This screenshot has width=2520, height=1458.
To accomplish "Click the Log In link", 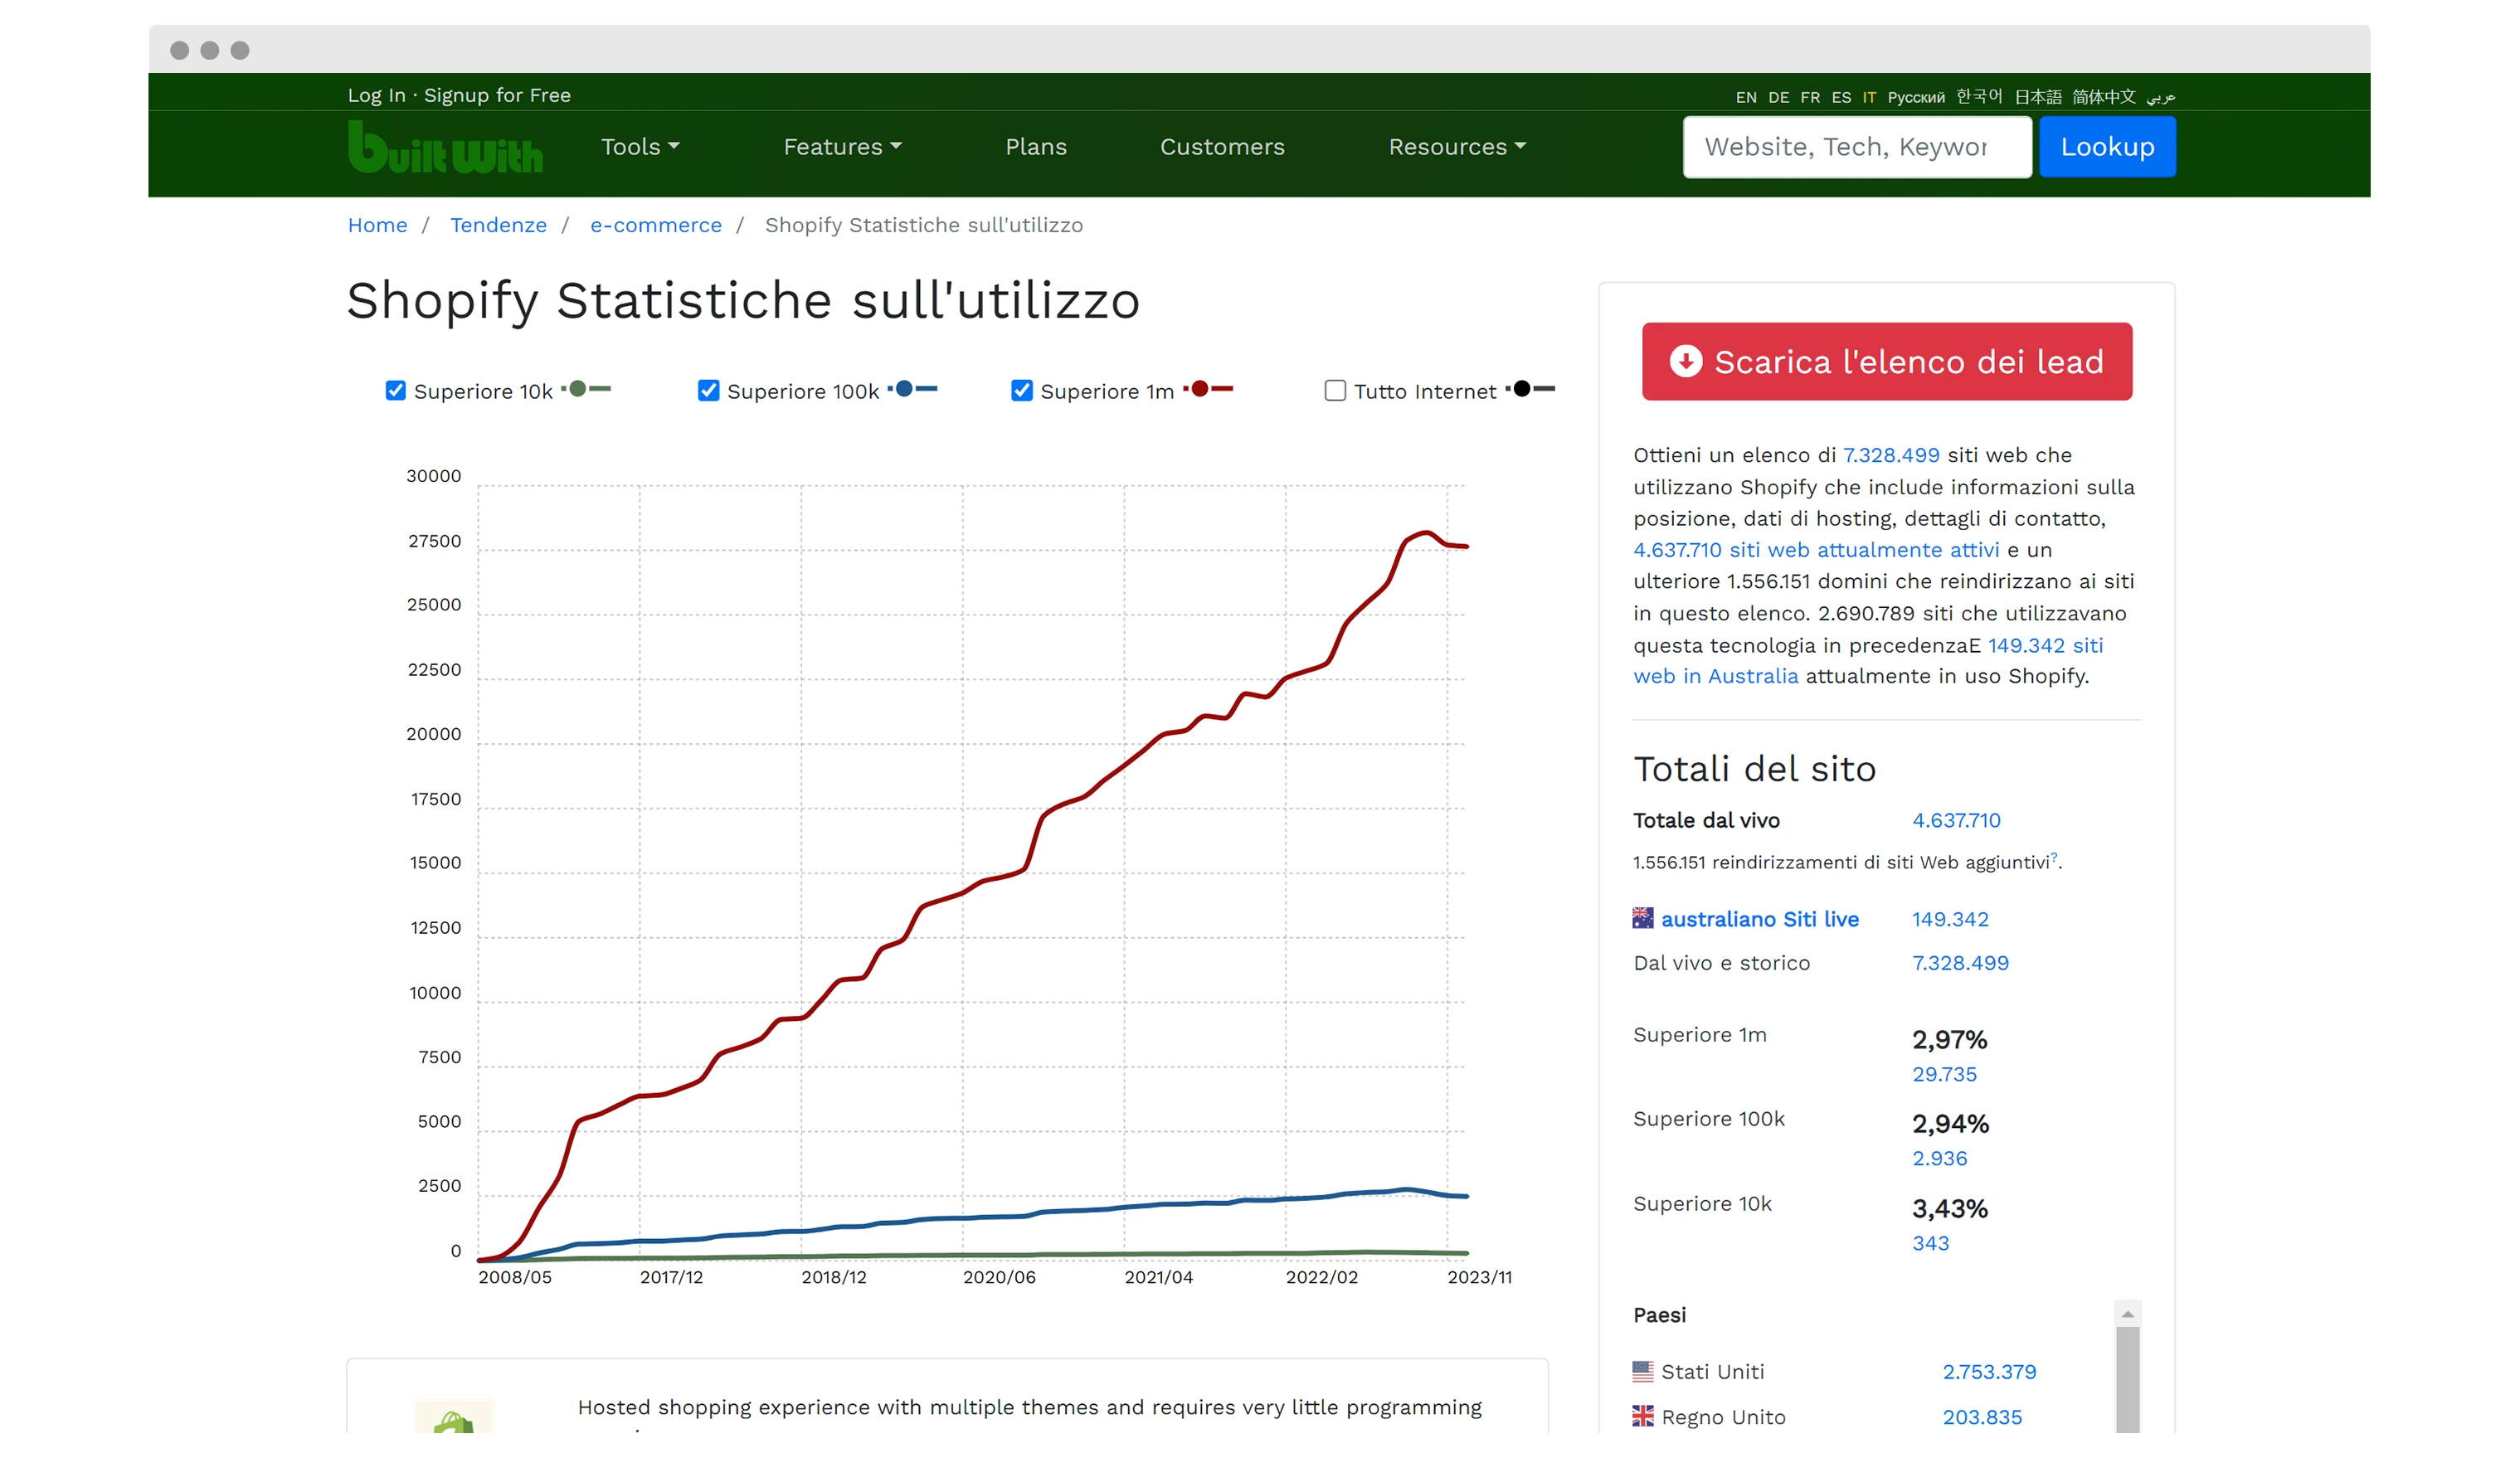I will click(377, 95).
